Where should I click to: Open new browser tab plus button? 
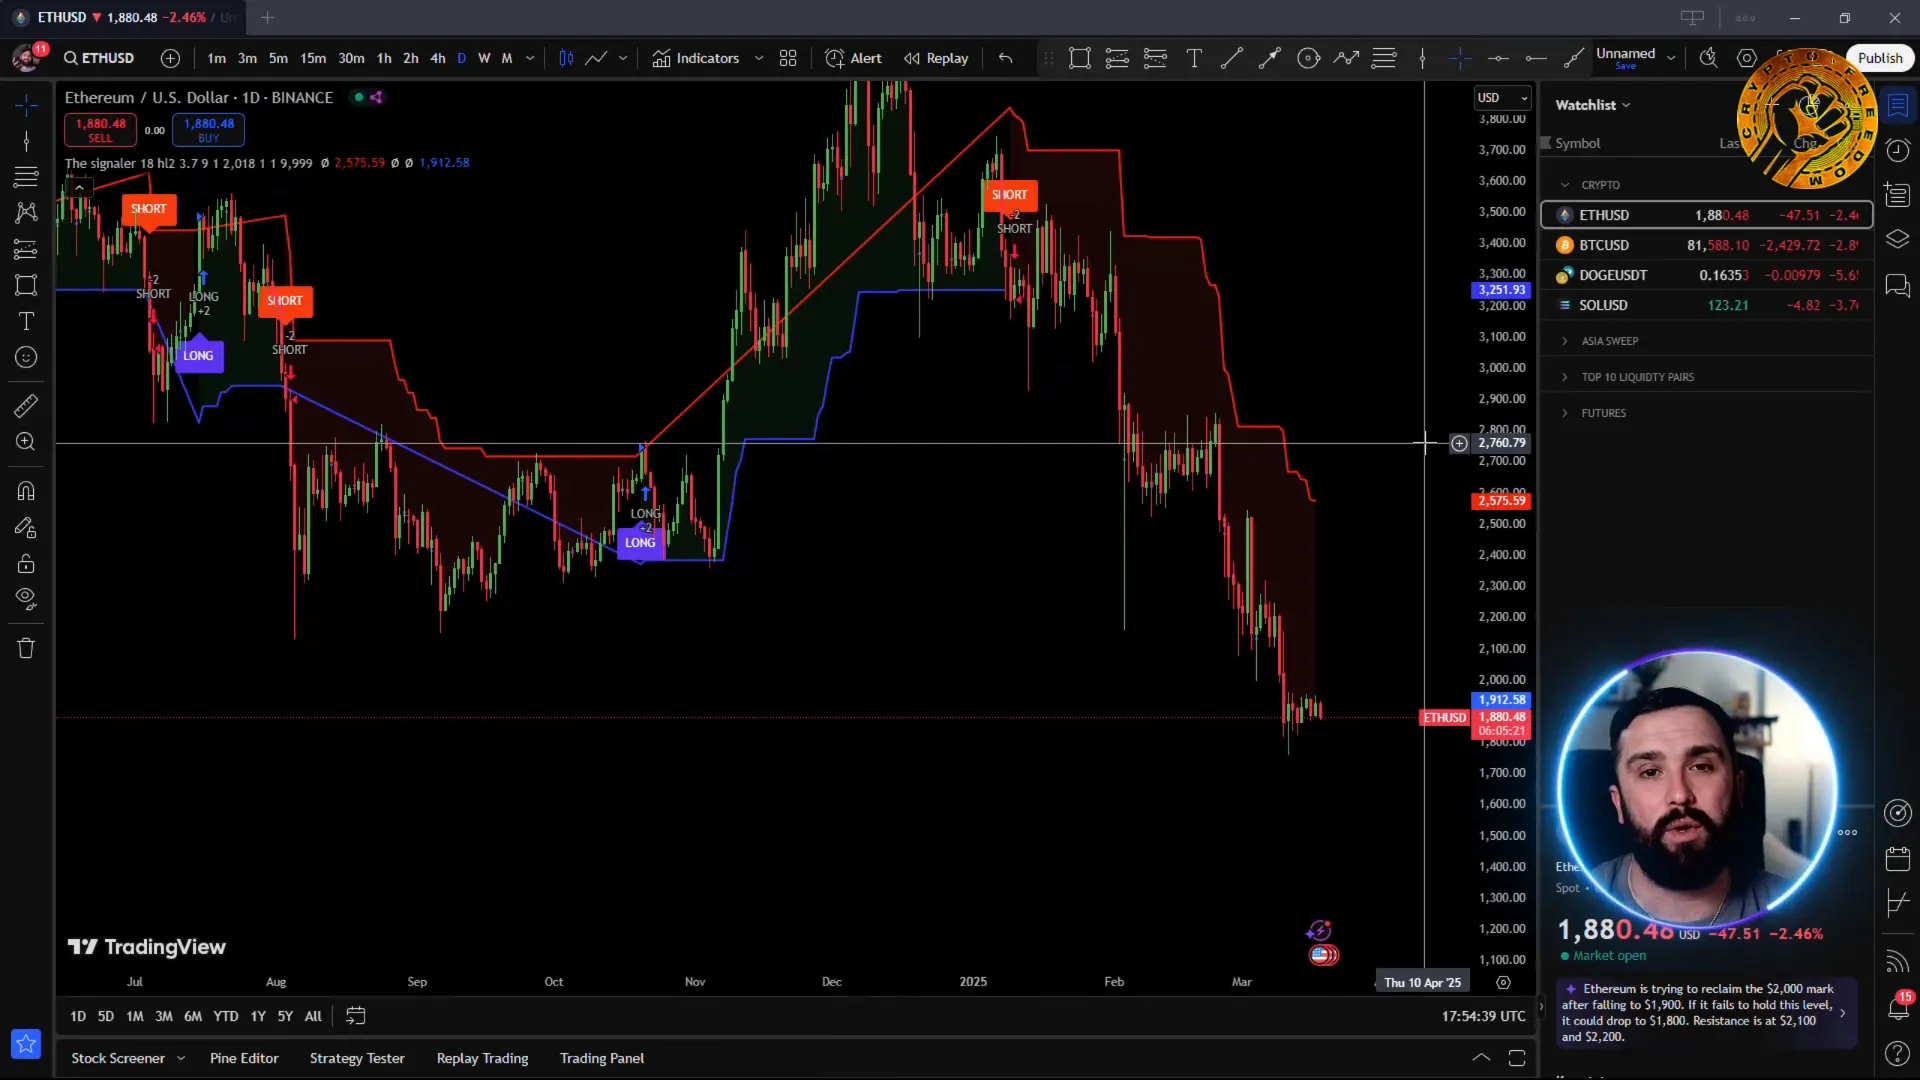(x=267, y=17)
